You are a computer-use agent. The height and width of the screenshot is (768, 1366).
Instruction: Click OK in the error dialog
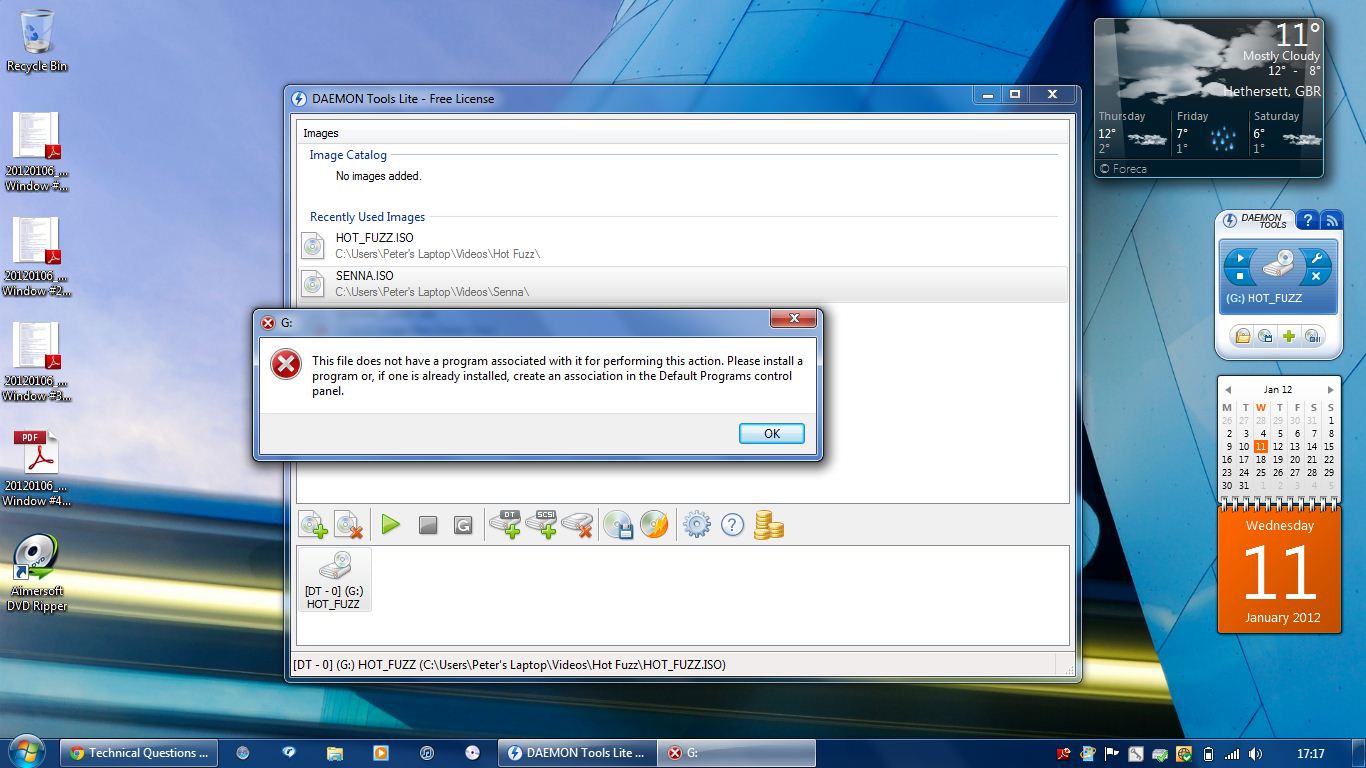(x=771, y=434)
